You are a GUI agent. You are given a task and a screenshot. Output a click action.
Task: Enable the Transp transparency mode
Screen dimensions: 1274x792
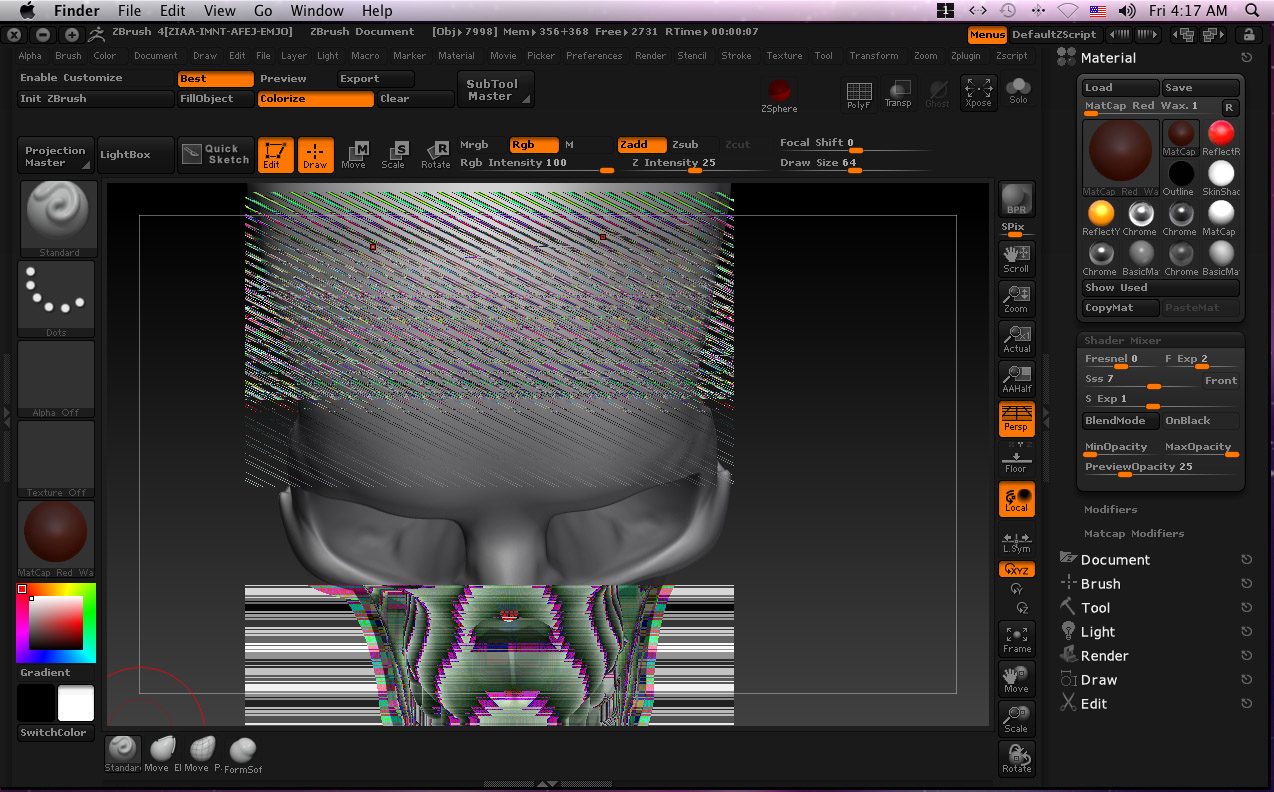[898, 92]
